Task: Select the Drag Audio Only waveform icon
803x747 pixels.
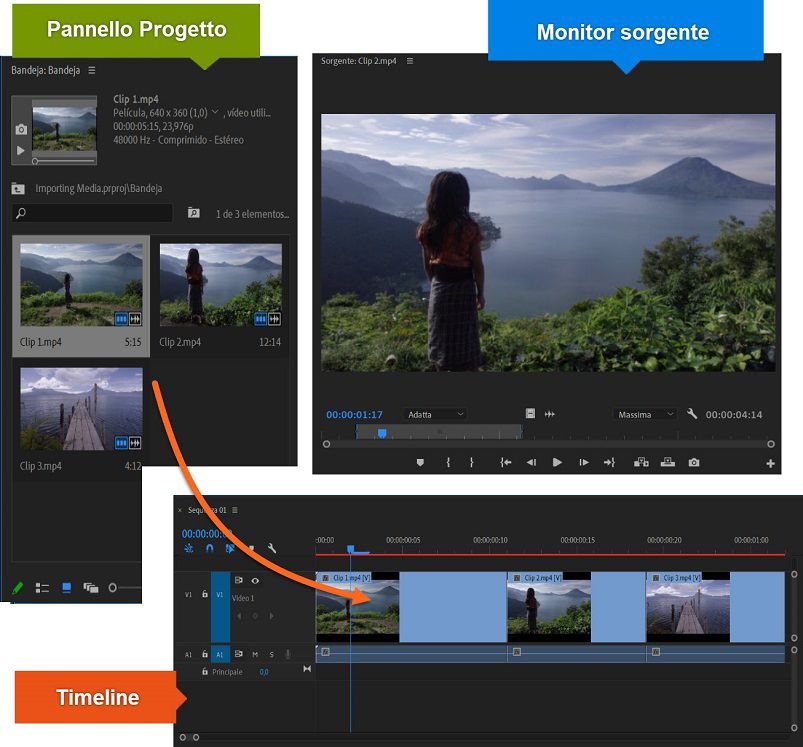Action: [x=550, y=414]
